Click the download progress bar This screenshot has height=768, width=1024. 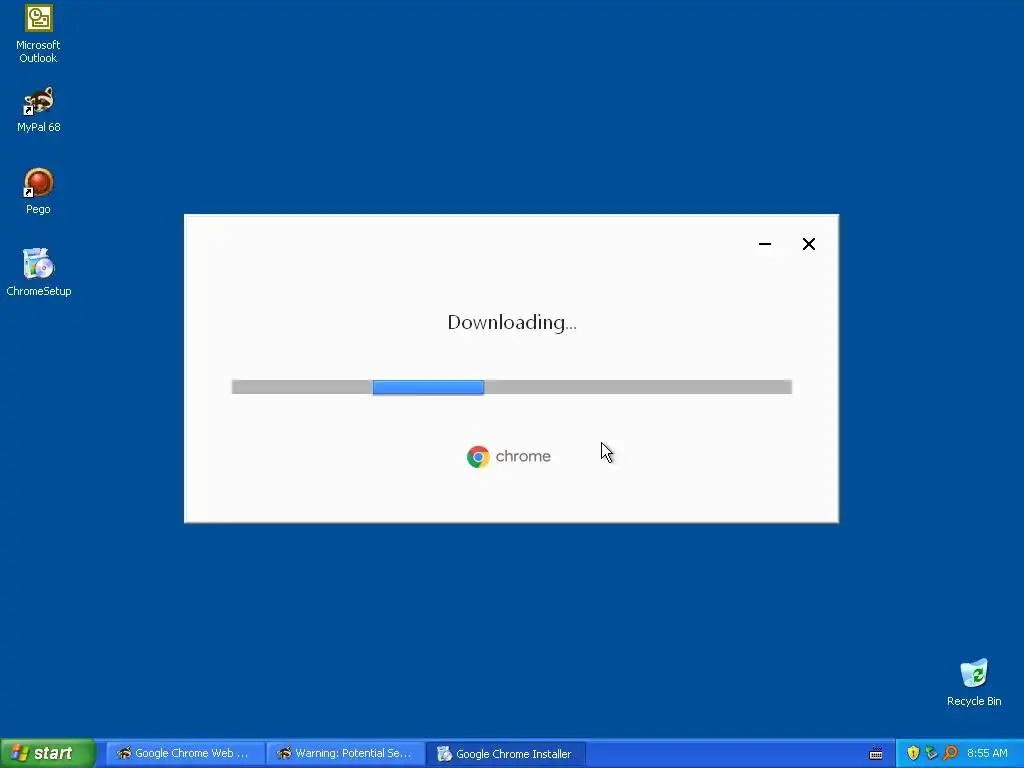pyautogui.click(x=512, y=387)
